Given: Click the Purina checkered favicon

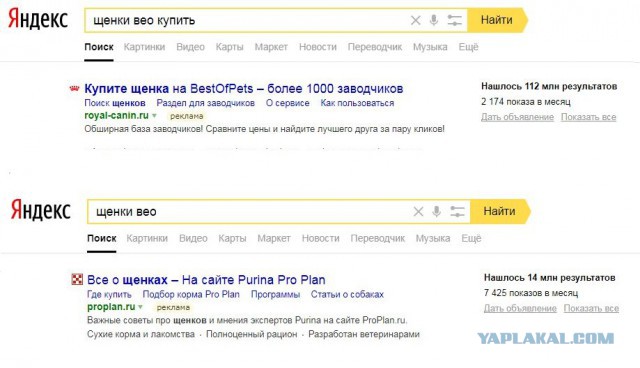Looking at the screenshot, I should click(77, 279).
